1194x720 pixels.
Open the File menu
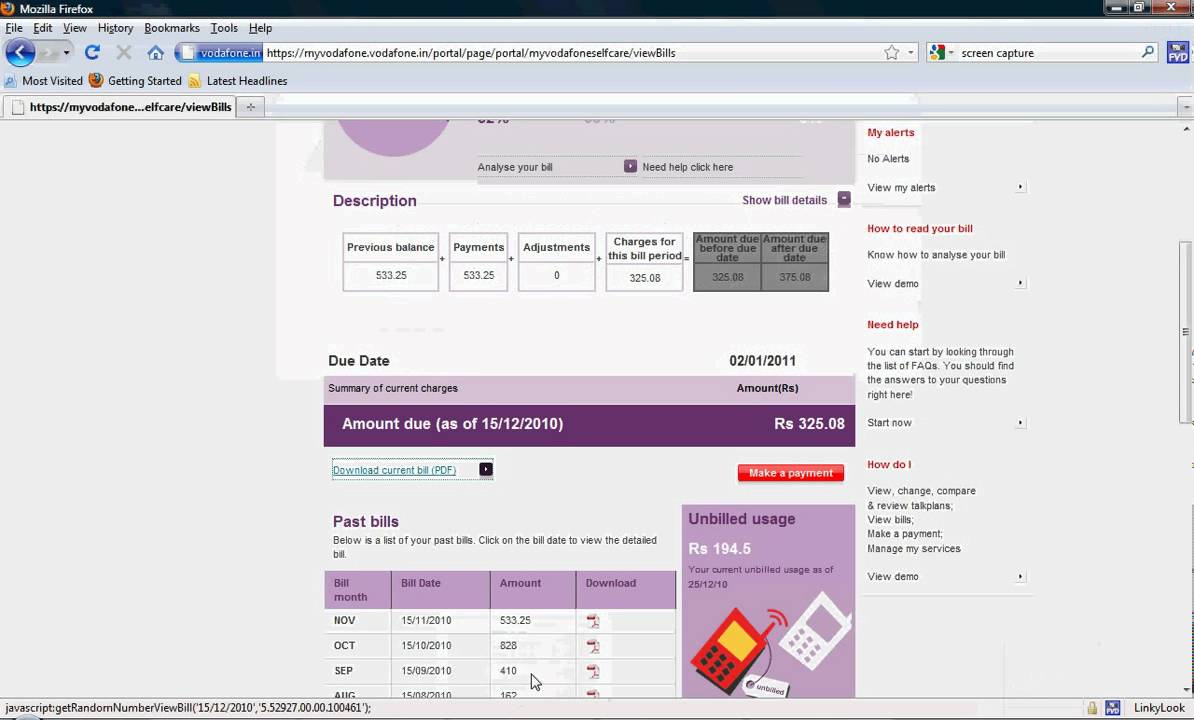point(14,27)
